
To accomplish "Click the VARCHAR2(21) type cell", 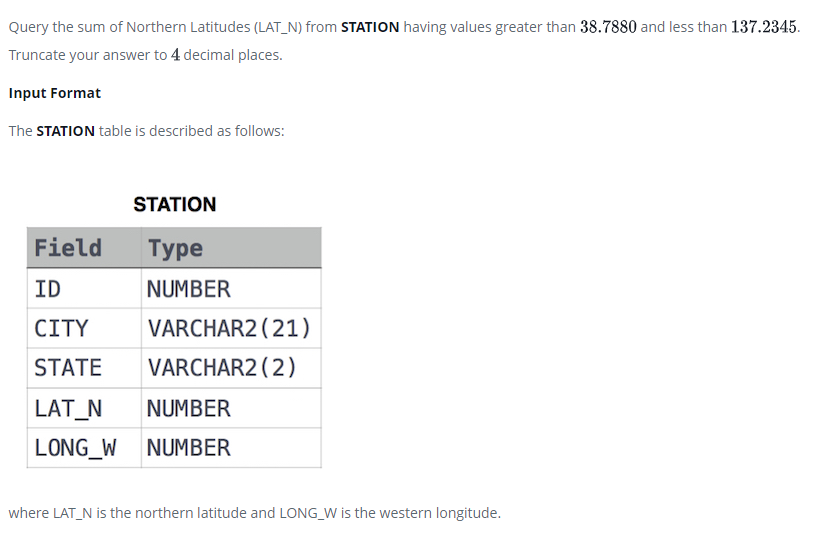I will click(231, 328).
